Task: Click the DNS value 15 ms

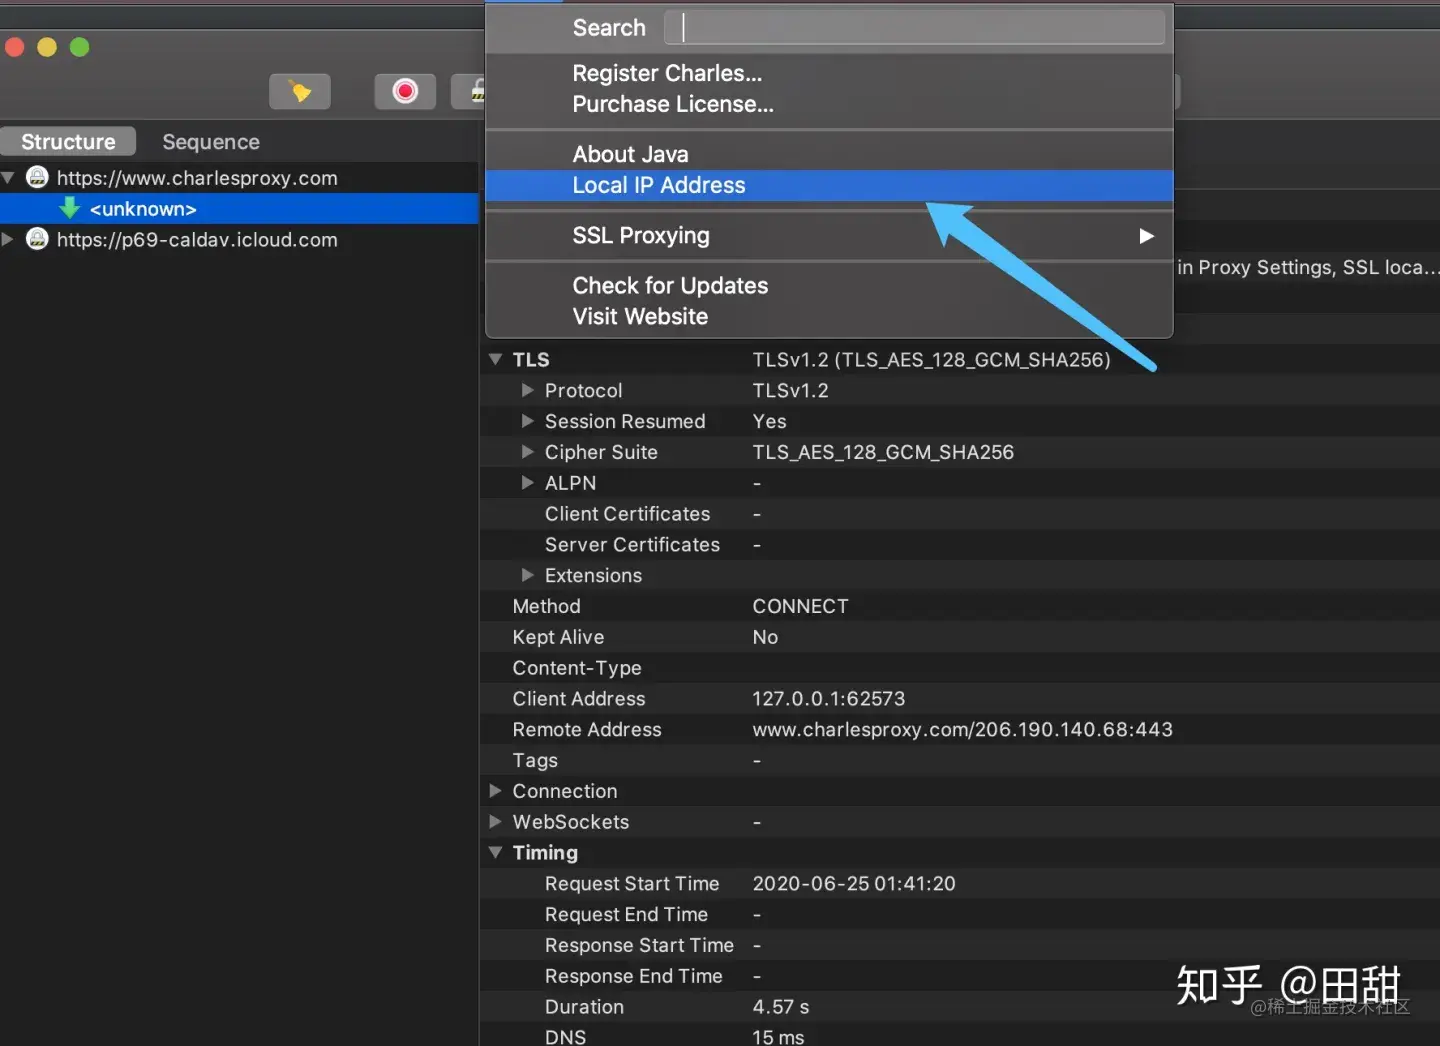Action: point(778,1036)
